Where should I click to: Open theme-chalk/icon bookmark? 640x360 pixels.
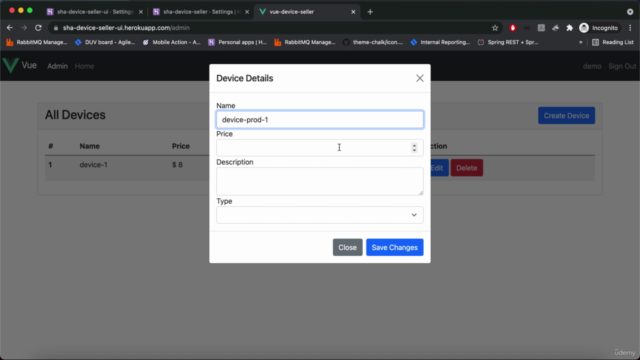[373, 42]
